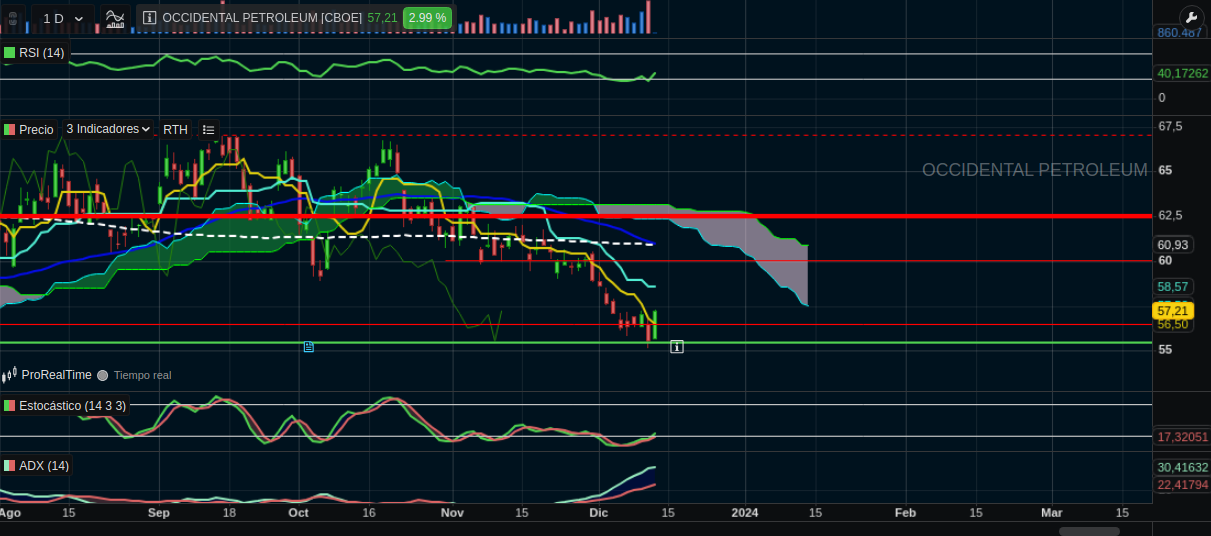Click the 22,41794 ADX value label
The image size is (1211, 536).
(x=1182, y=485)
